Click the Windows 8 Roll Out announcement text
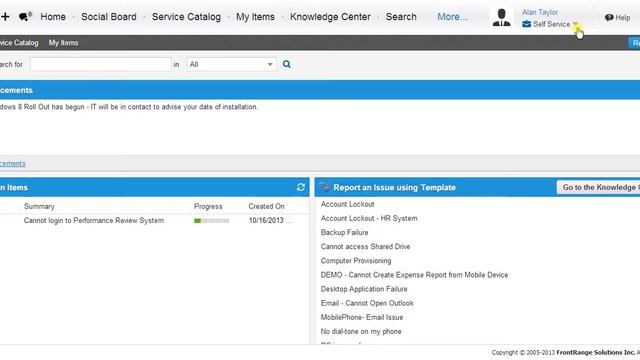Image resolution: width=640 pixels, height=360 pixels. [129, 107]
